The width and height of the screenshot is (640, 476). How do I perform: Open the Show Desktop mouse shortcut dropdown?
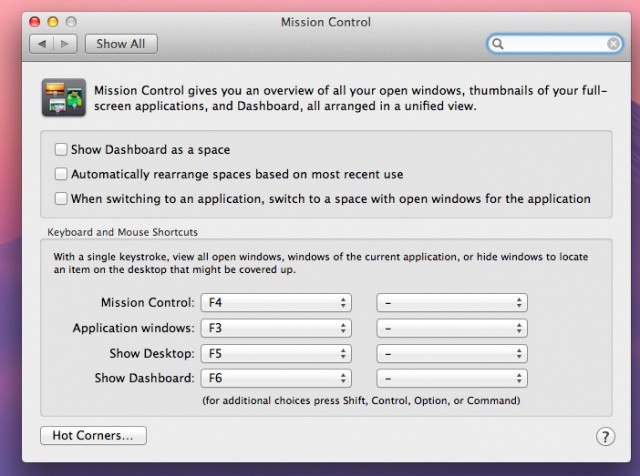click(452, 354)
